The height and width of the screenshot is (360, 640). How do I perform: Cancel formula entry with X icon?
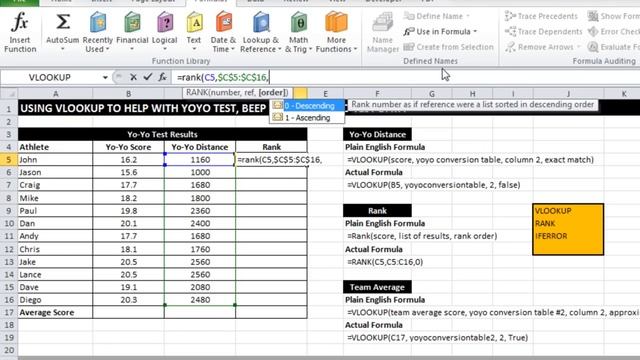click(133, 77)
